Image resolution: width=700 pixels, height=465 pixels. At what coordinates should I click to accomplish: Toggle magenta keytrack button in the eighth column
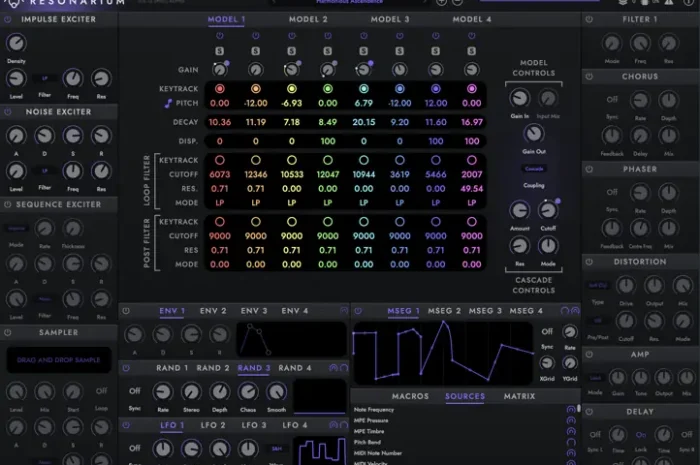[471, 89]
